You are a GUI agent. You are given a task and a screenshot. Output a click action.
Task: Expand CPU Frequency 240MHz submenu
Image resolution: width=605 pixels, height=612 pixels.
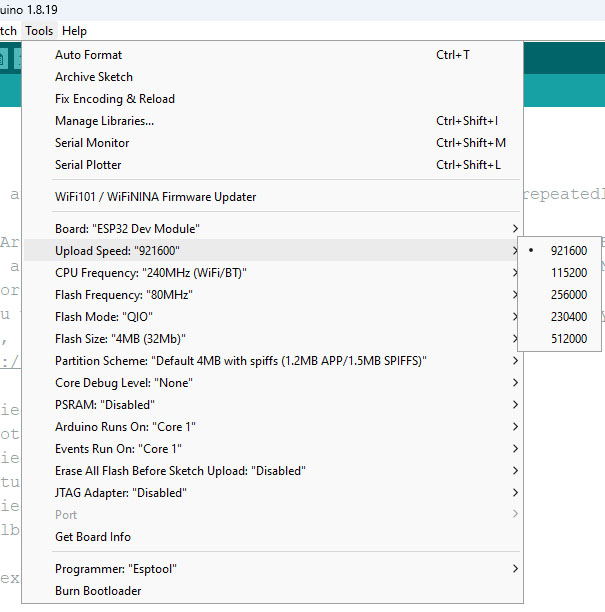point(150,273)
